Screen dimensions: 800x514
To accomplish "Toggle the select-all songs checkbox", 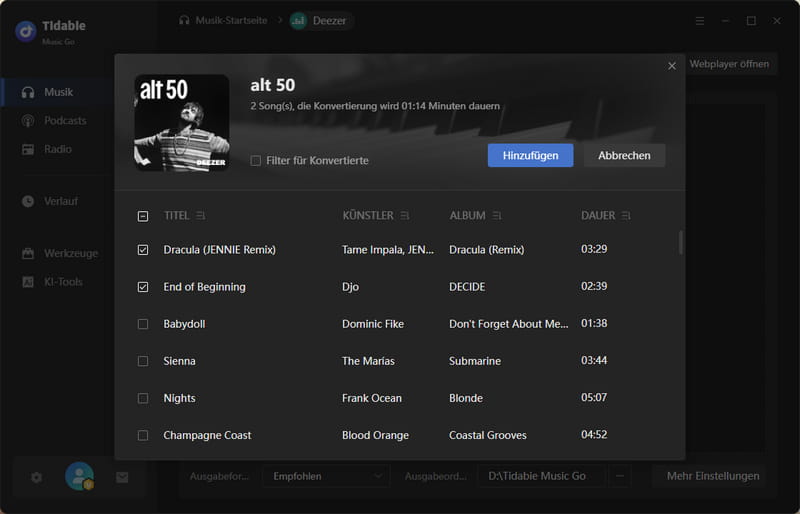I will point(143,216).
